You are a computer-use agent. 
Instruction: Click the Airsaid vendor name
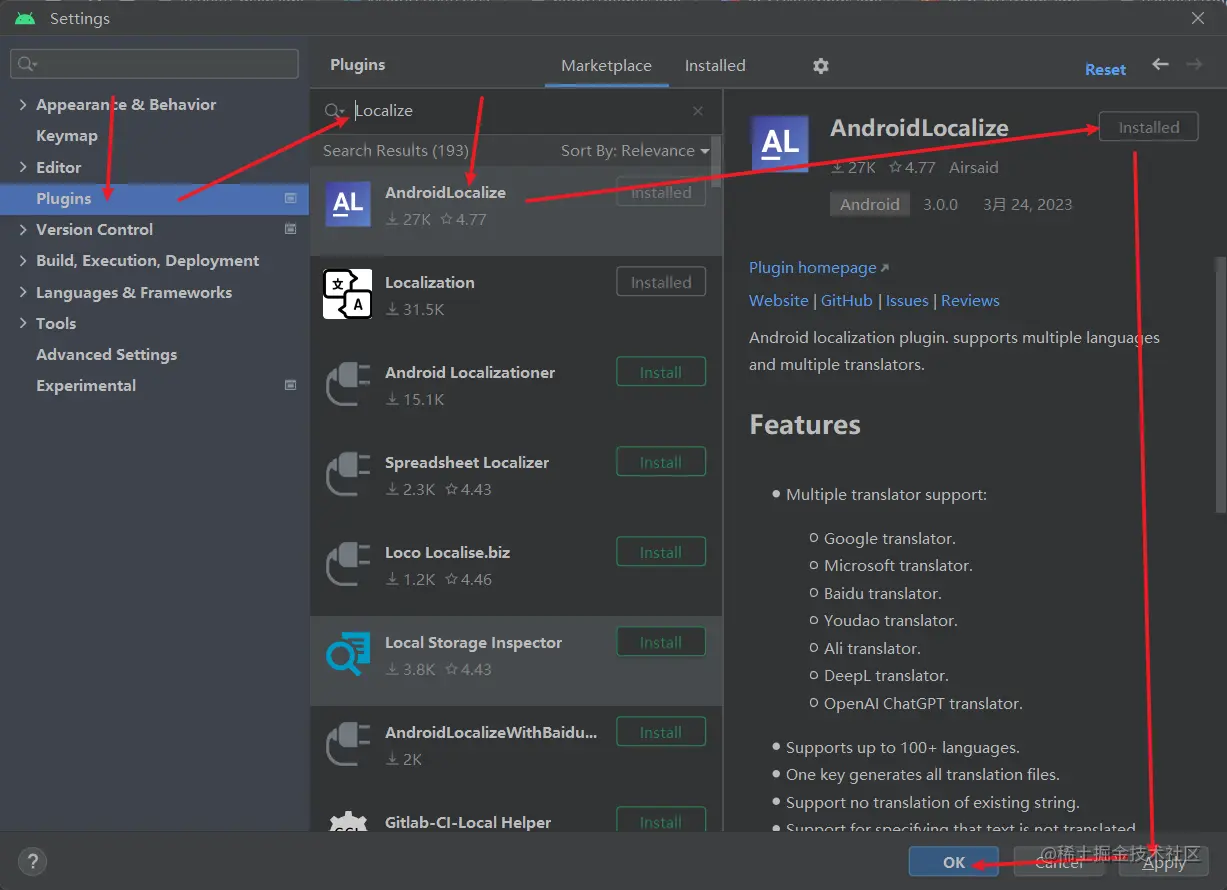click(x=973, y=167)
